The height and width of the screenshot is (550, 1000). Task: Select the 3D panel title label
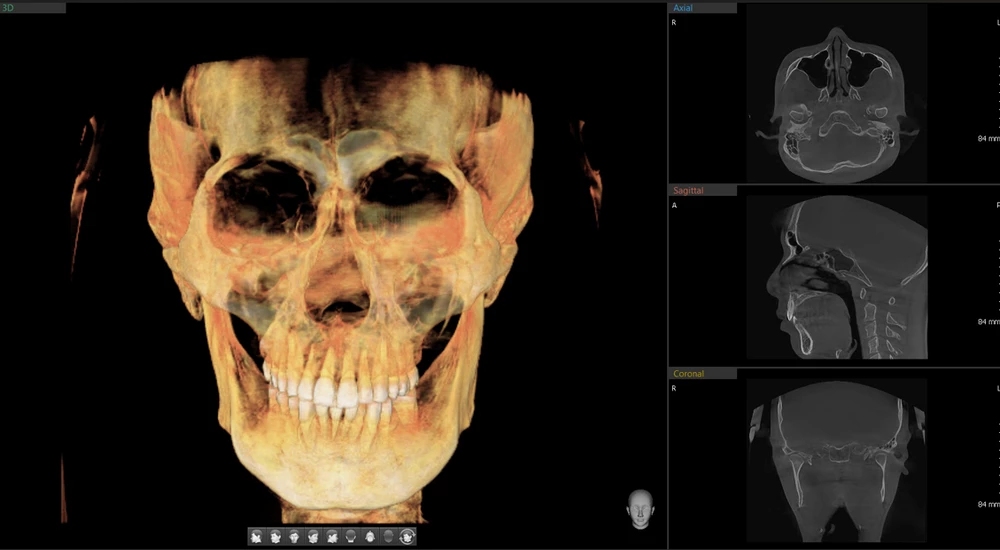coord(9,8)
